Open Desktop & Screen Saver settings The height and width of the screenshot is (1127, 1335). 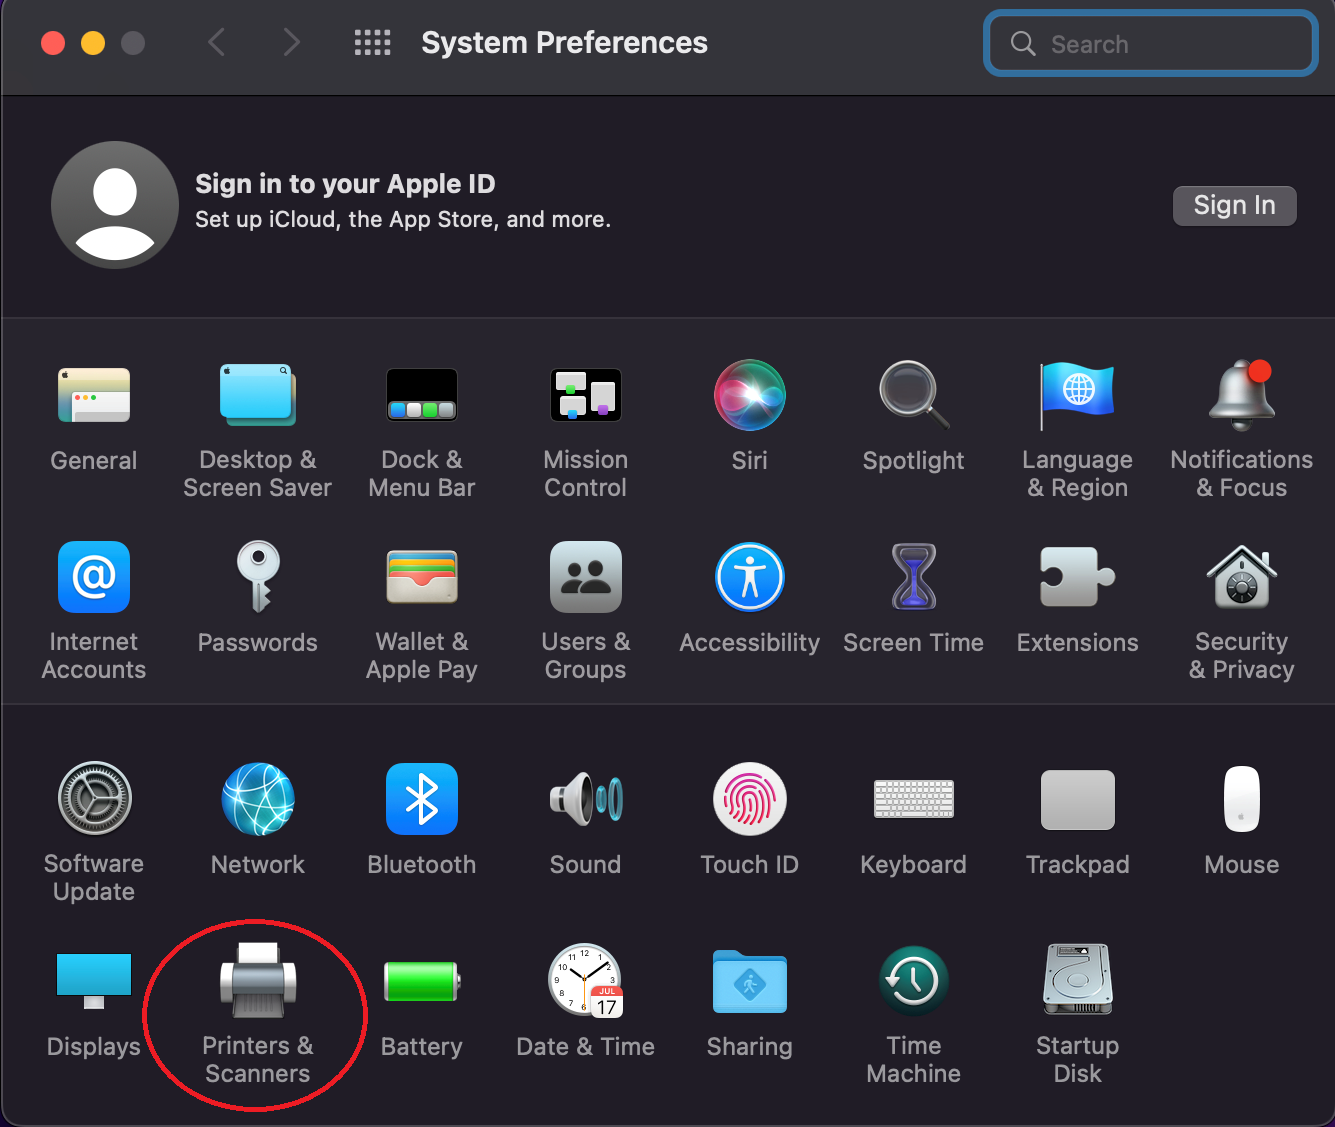click(257, 395)
